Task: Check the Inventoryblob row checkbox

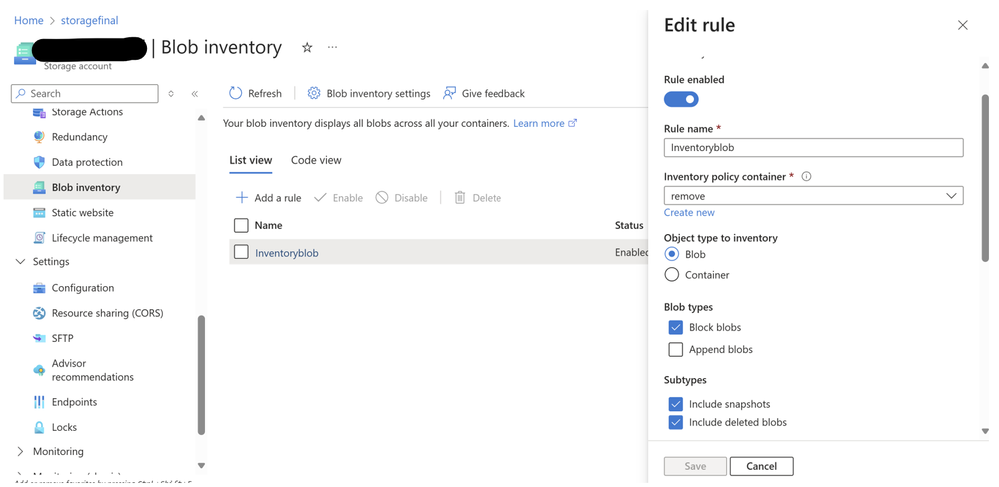Action: click(x=241, y=252)
